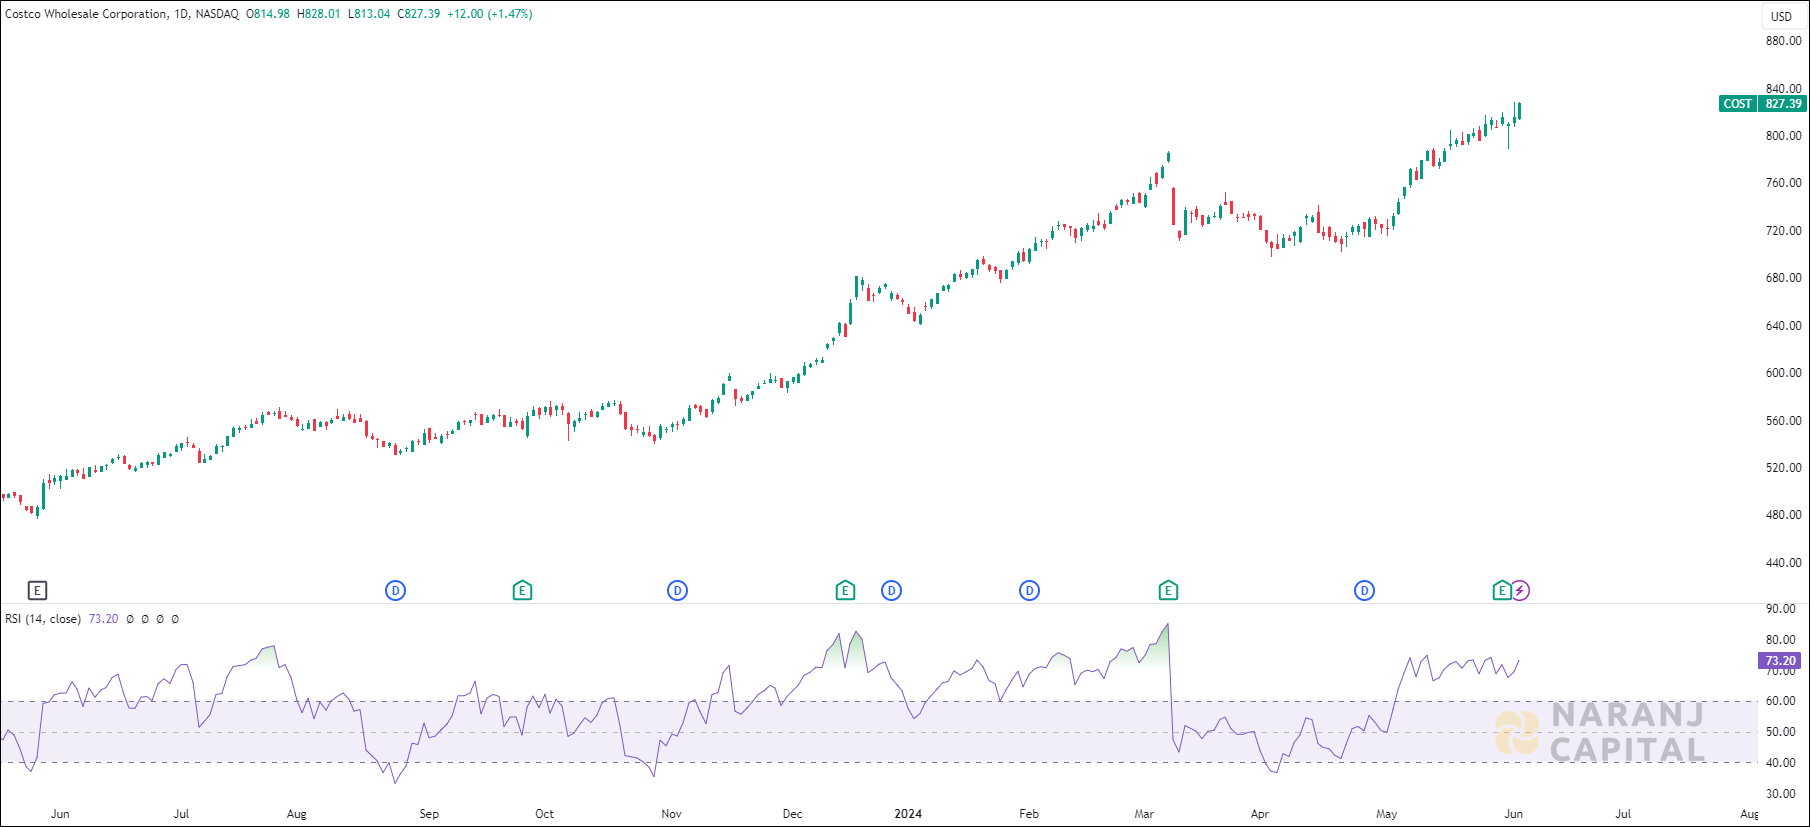Select the Costco Wholesale Corporation title

tap(86, 14)
